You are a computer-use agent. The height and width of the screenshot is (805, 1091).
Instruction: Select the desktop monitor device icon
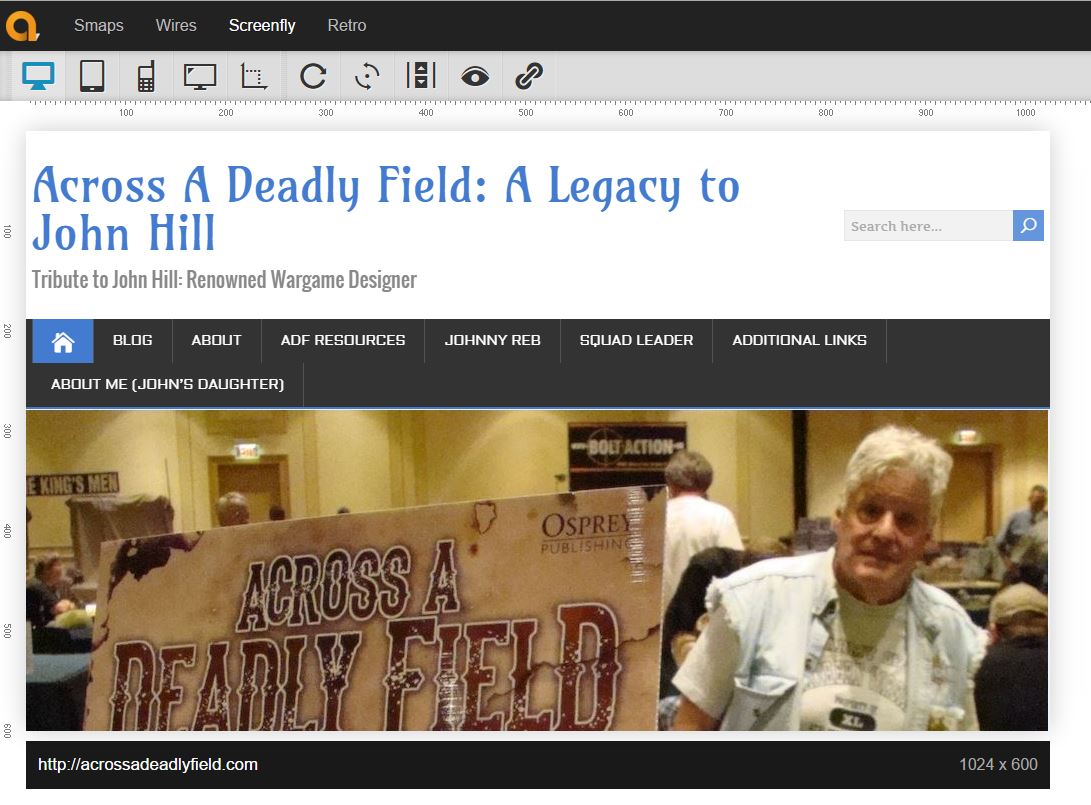click(x=38, y=76)
